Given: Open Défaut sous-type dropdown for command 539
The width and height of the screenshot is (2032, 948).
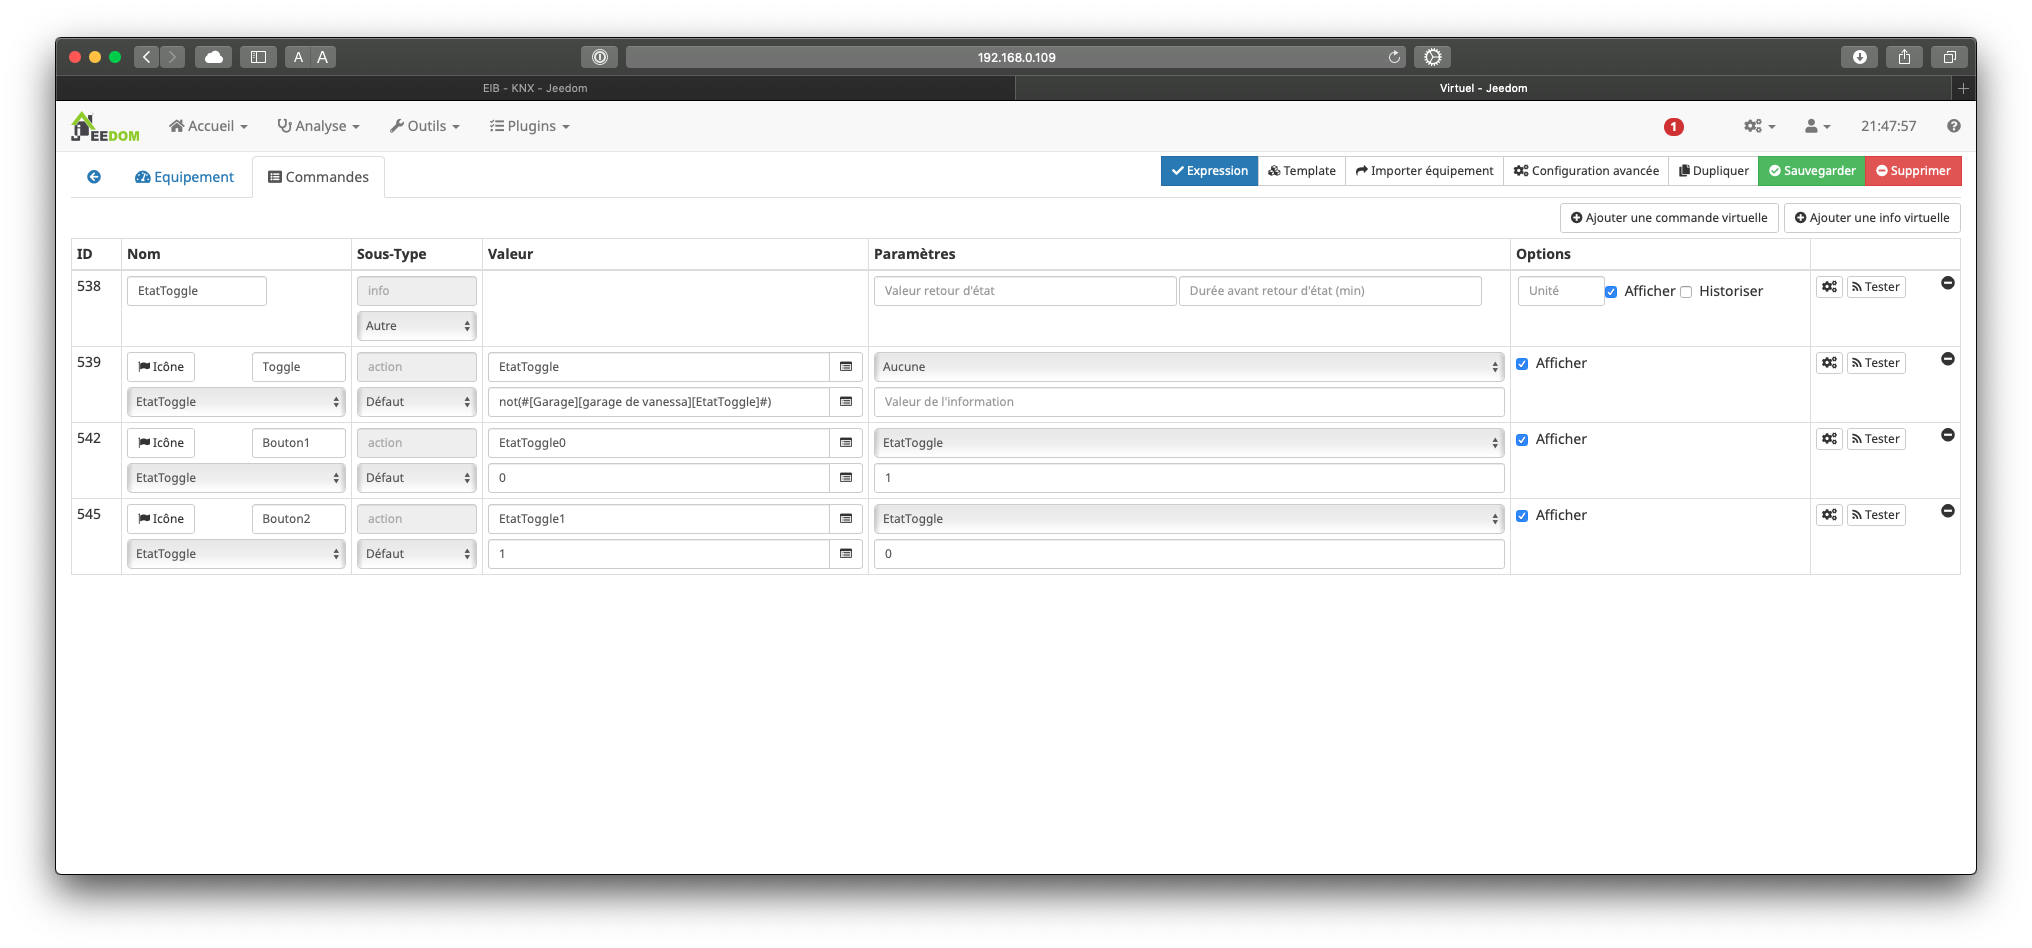Looking at the screenshot, I should click(416, 402).
